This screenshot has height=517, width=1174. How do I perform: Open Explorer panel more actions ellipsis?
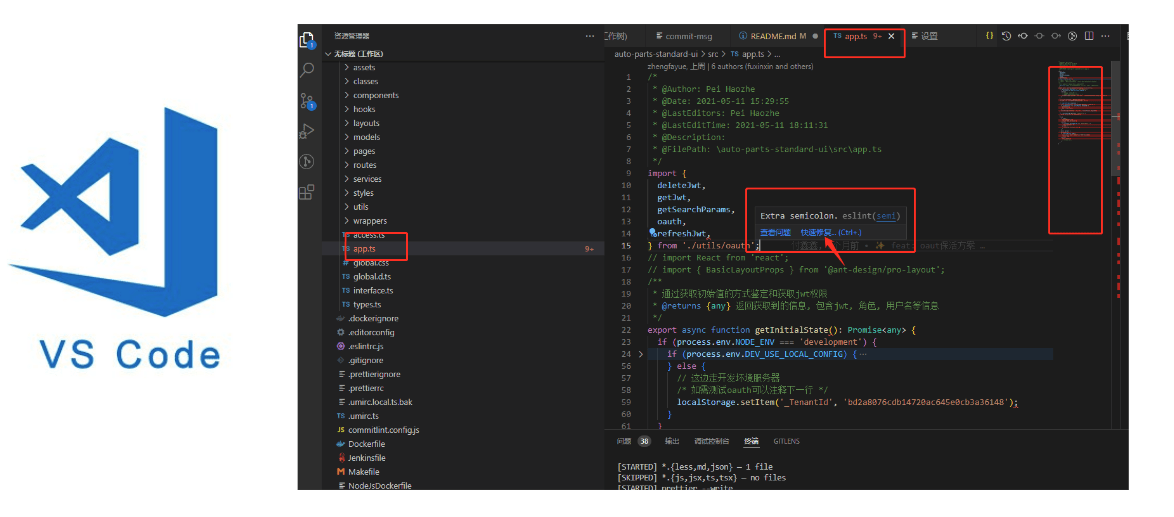pyautogui.click(x=590, y=36)
